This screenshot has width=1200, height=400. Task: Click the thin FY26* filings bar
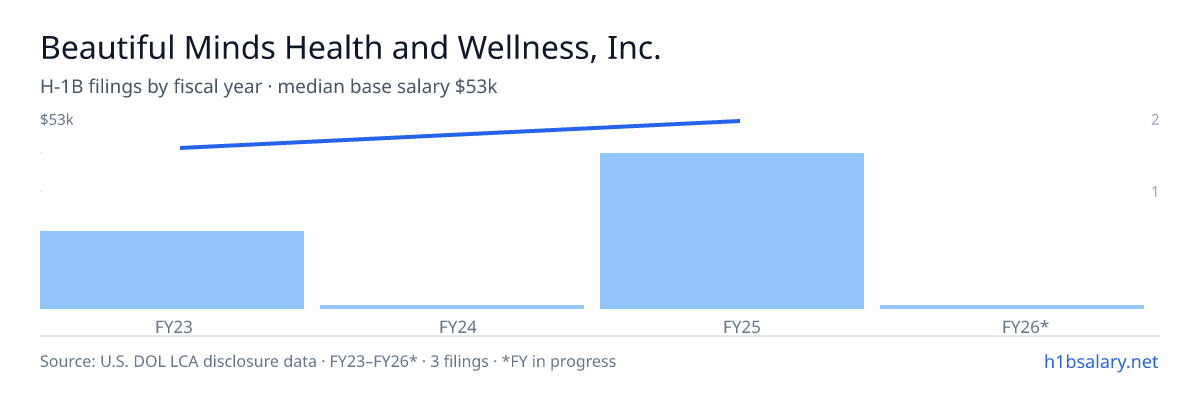(x=1012, y=307)
